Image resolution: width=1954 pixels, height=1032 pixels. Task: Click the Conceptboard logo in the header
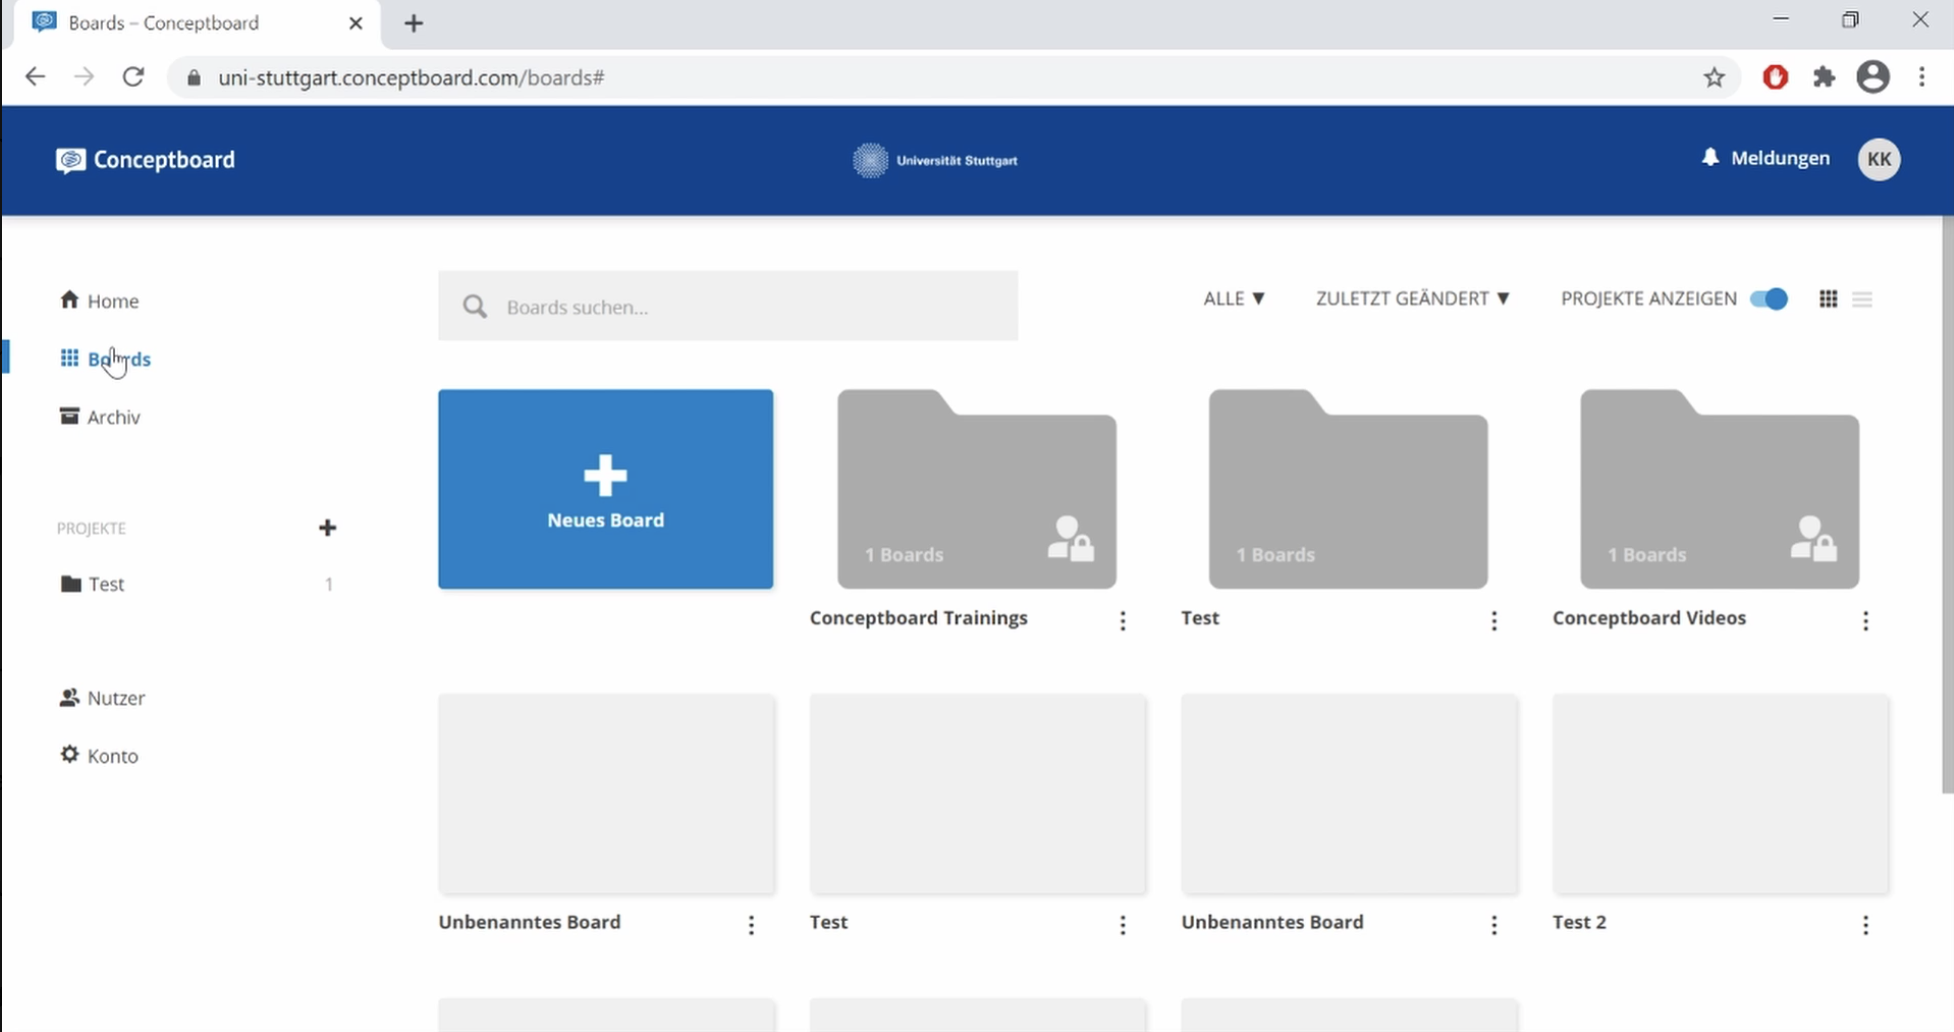[146, 160]
